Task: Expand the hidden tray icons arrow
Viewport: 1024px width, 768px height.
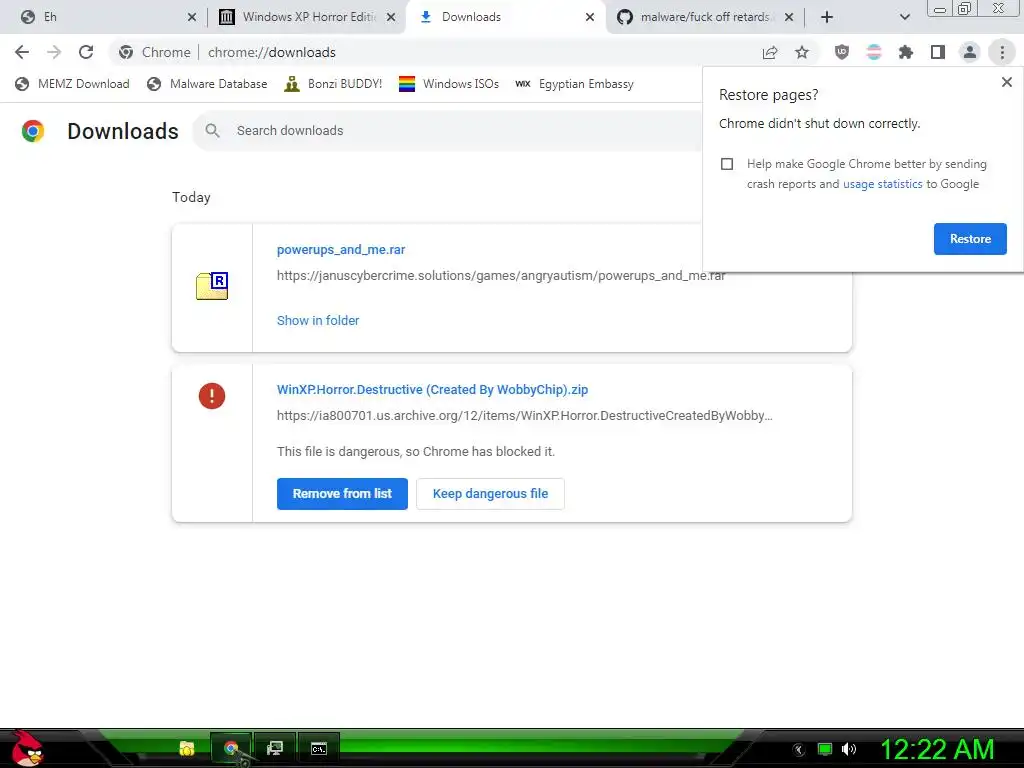Action: click(x=799, y=749)
